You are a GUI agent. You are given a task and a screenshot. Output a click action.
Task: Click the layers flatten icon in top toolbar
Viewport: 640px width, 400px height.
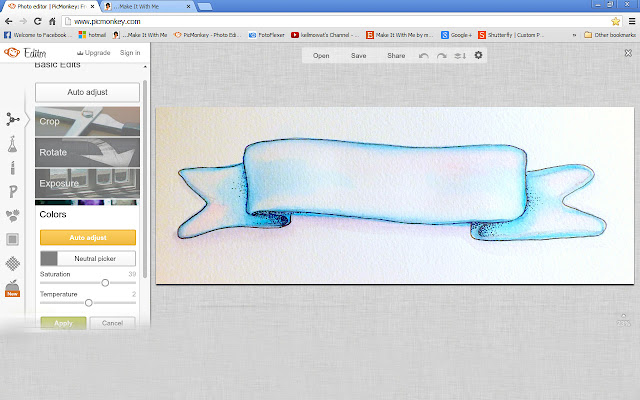[460, 56]
